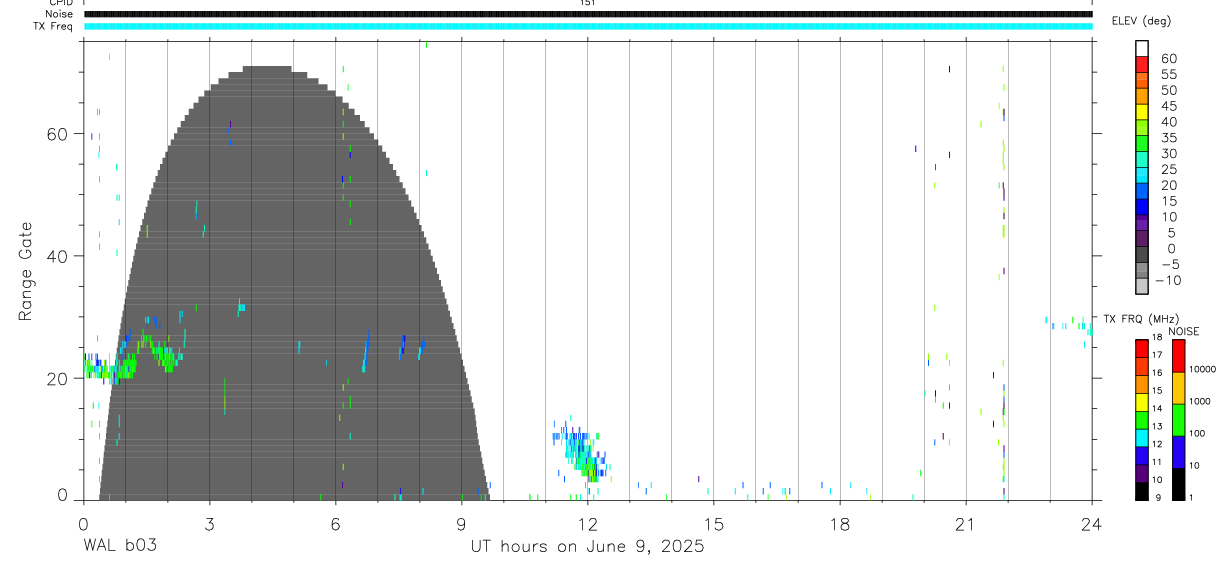Click TX FRQ legend label '11'
The height and width of the screenshot is (567, 1228).
(1157, 463)
